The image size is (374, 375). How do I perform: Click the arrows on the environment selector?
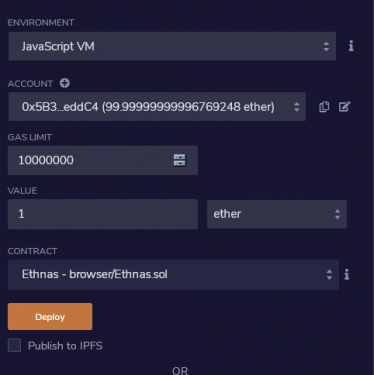pos(326,46)
